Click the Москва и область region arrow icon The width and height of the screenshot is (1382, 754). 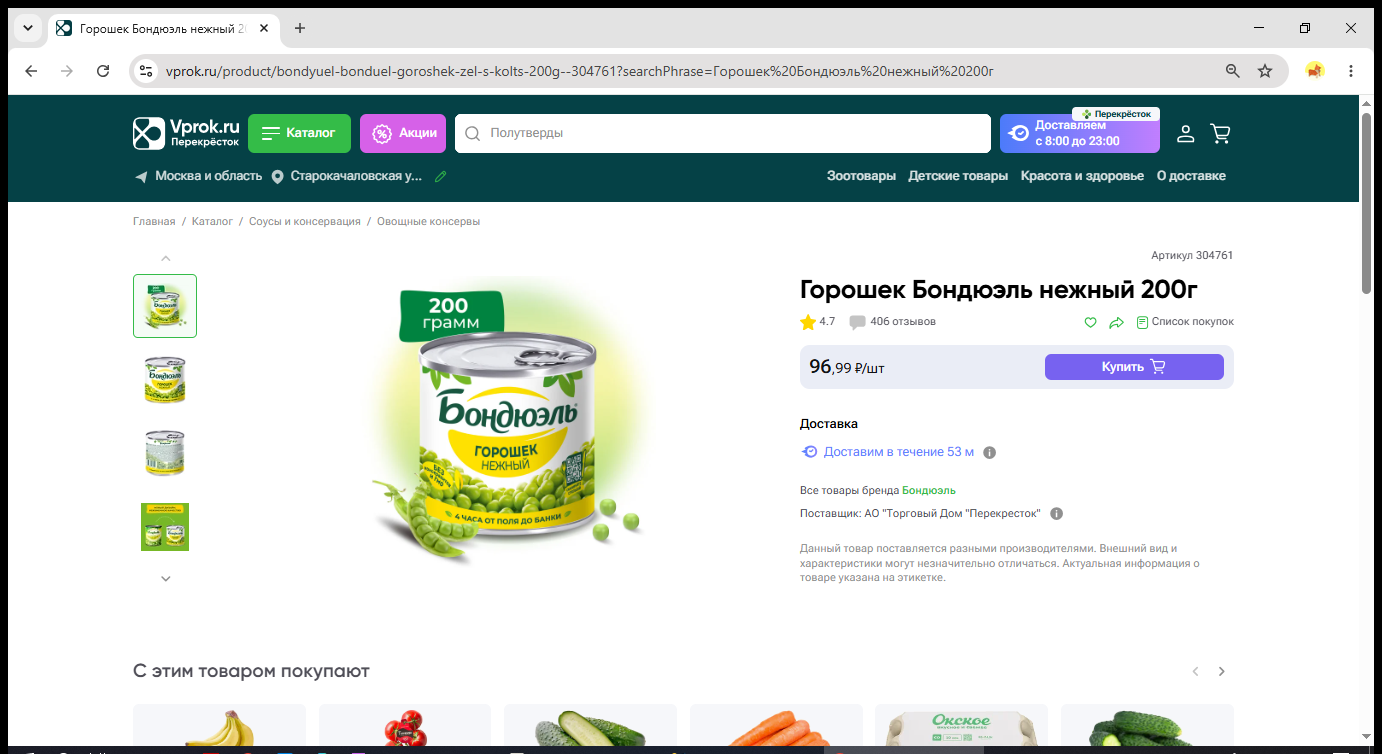[141, 176]
